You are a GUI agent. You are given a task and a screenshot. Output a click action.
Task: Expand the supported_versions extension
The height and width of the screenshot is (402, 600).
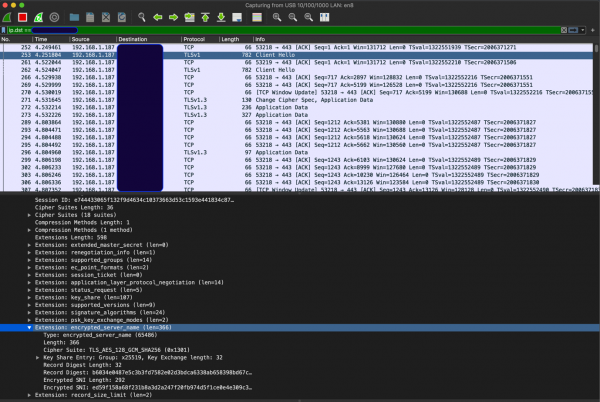pyautogui.click(x=29, y=305)
